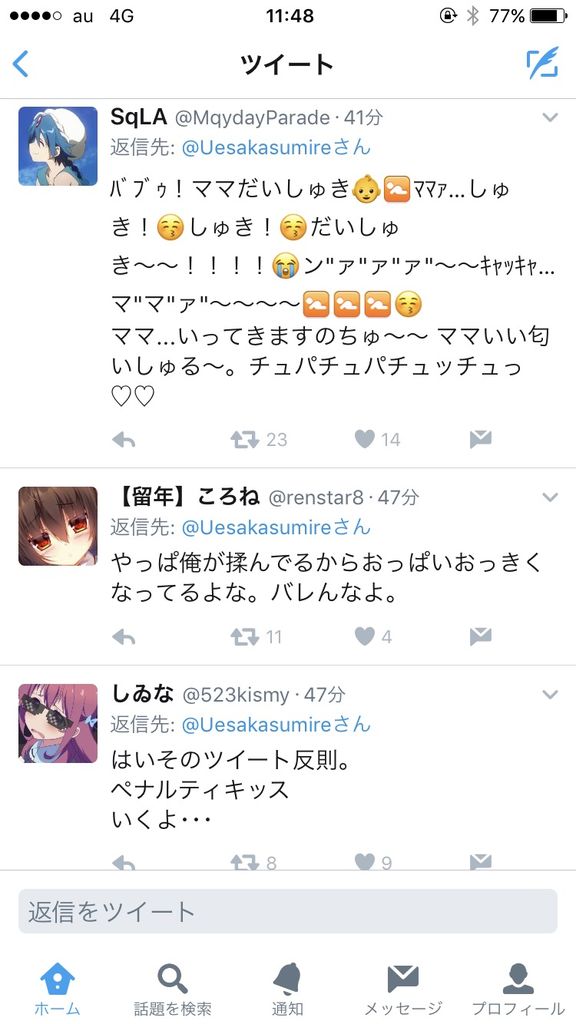This screenshot has width=576, height=1024.
Task: Tap the 返信をツイート reply field
Action: click(288, 911)
